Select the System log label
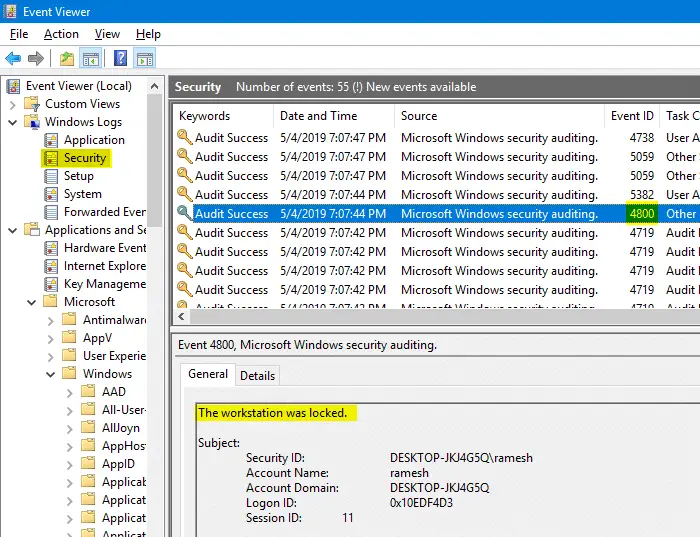Viewport: 700px width, 537px height. pos(83,194)
